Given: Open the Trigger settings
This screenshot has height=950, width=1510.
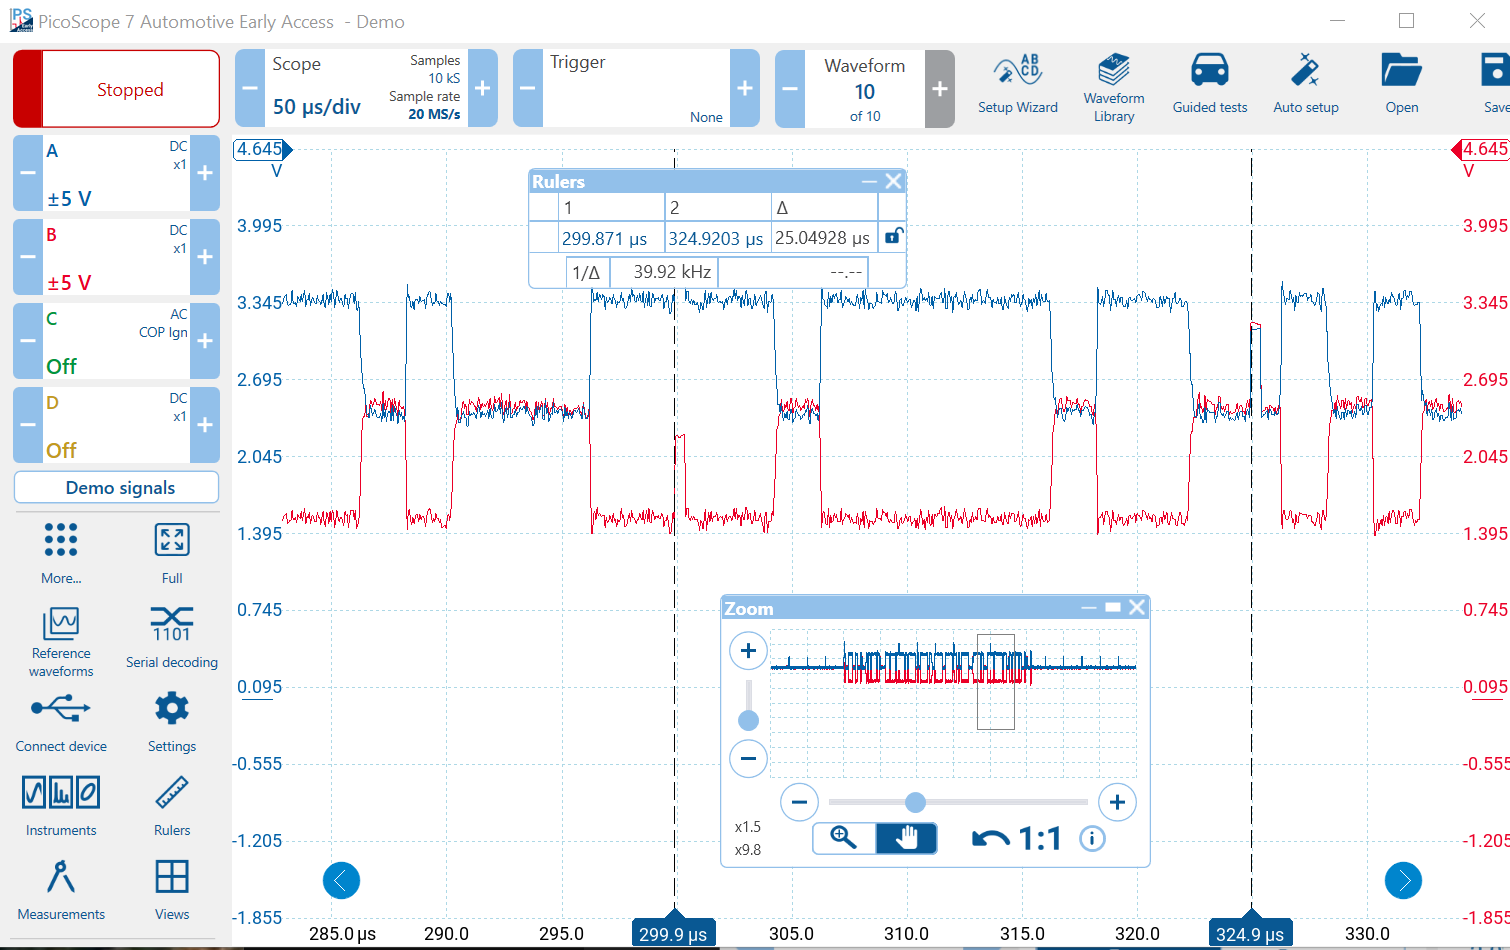Looking at the screenshot, I should pos(636,88).
